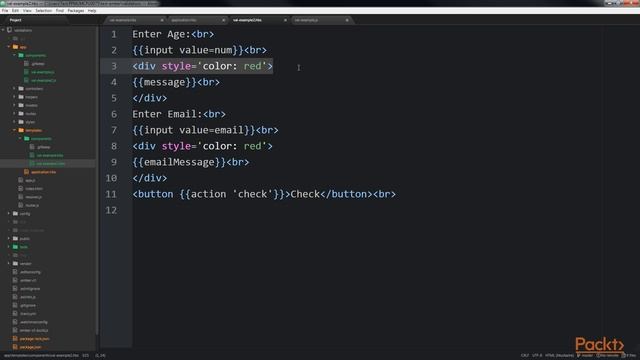Open index.html in the tree
Viewport: 640px width, 360px height.
pos(33,189)
